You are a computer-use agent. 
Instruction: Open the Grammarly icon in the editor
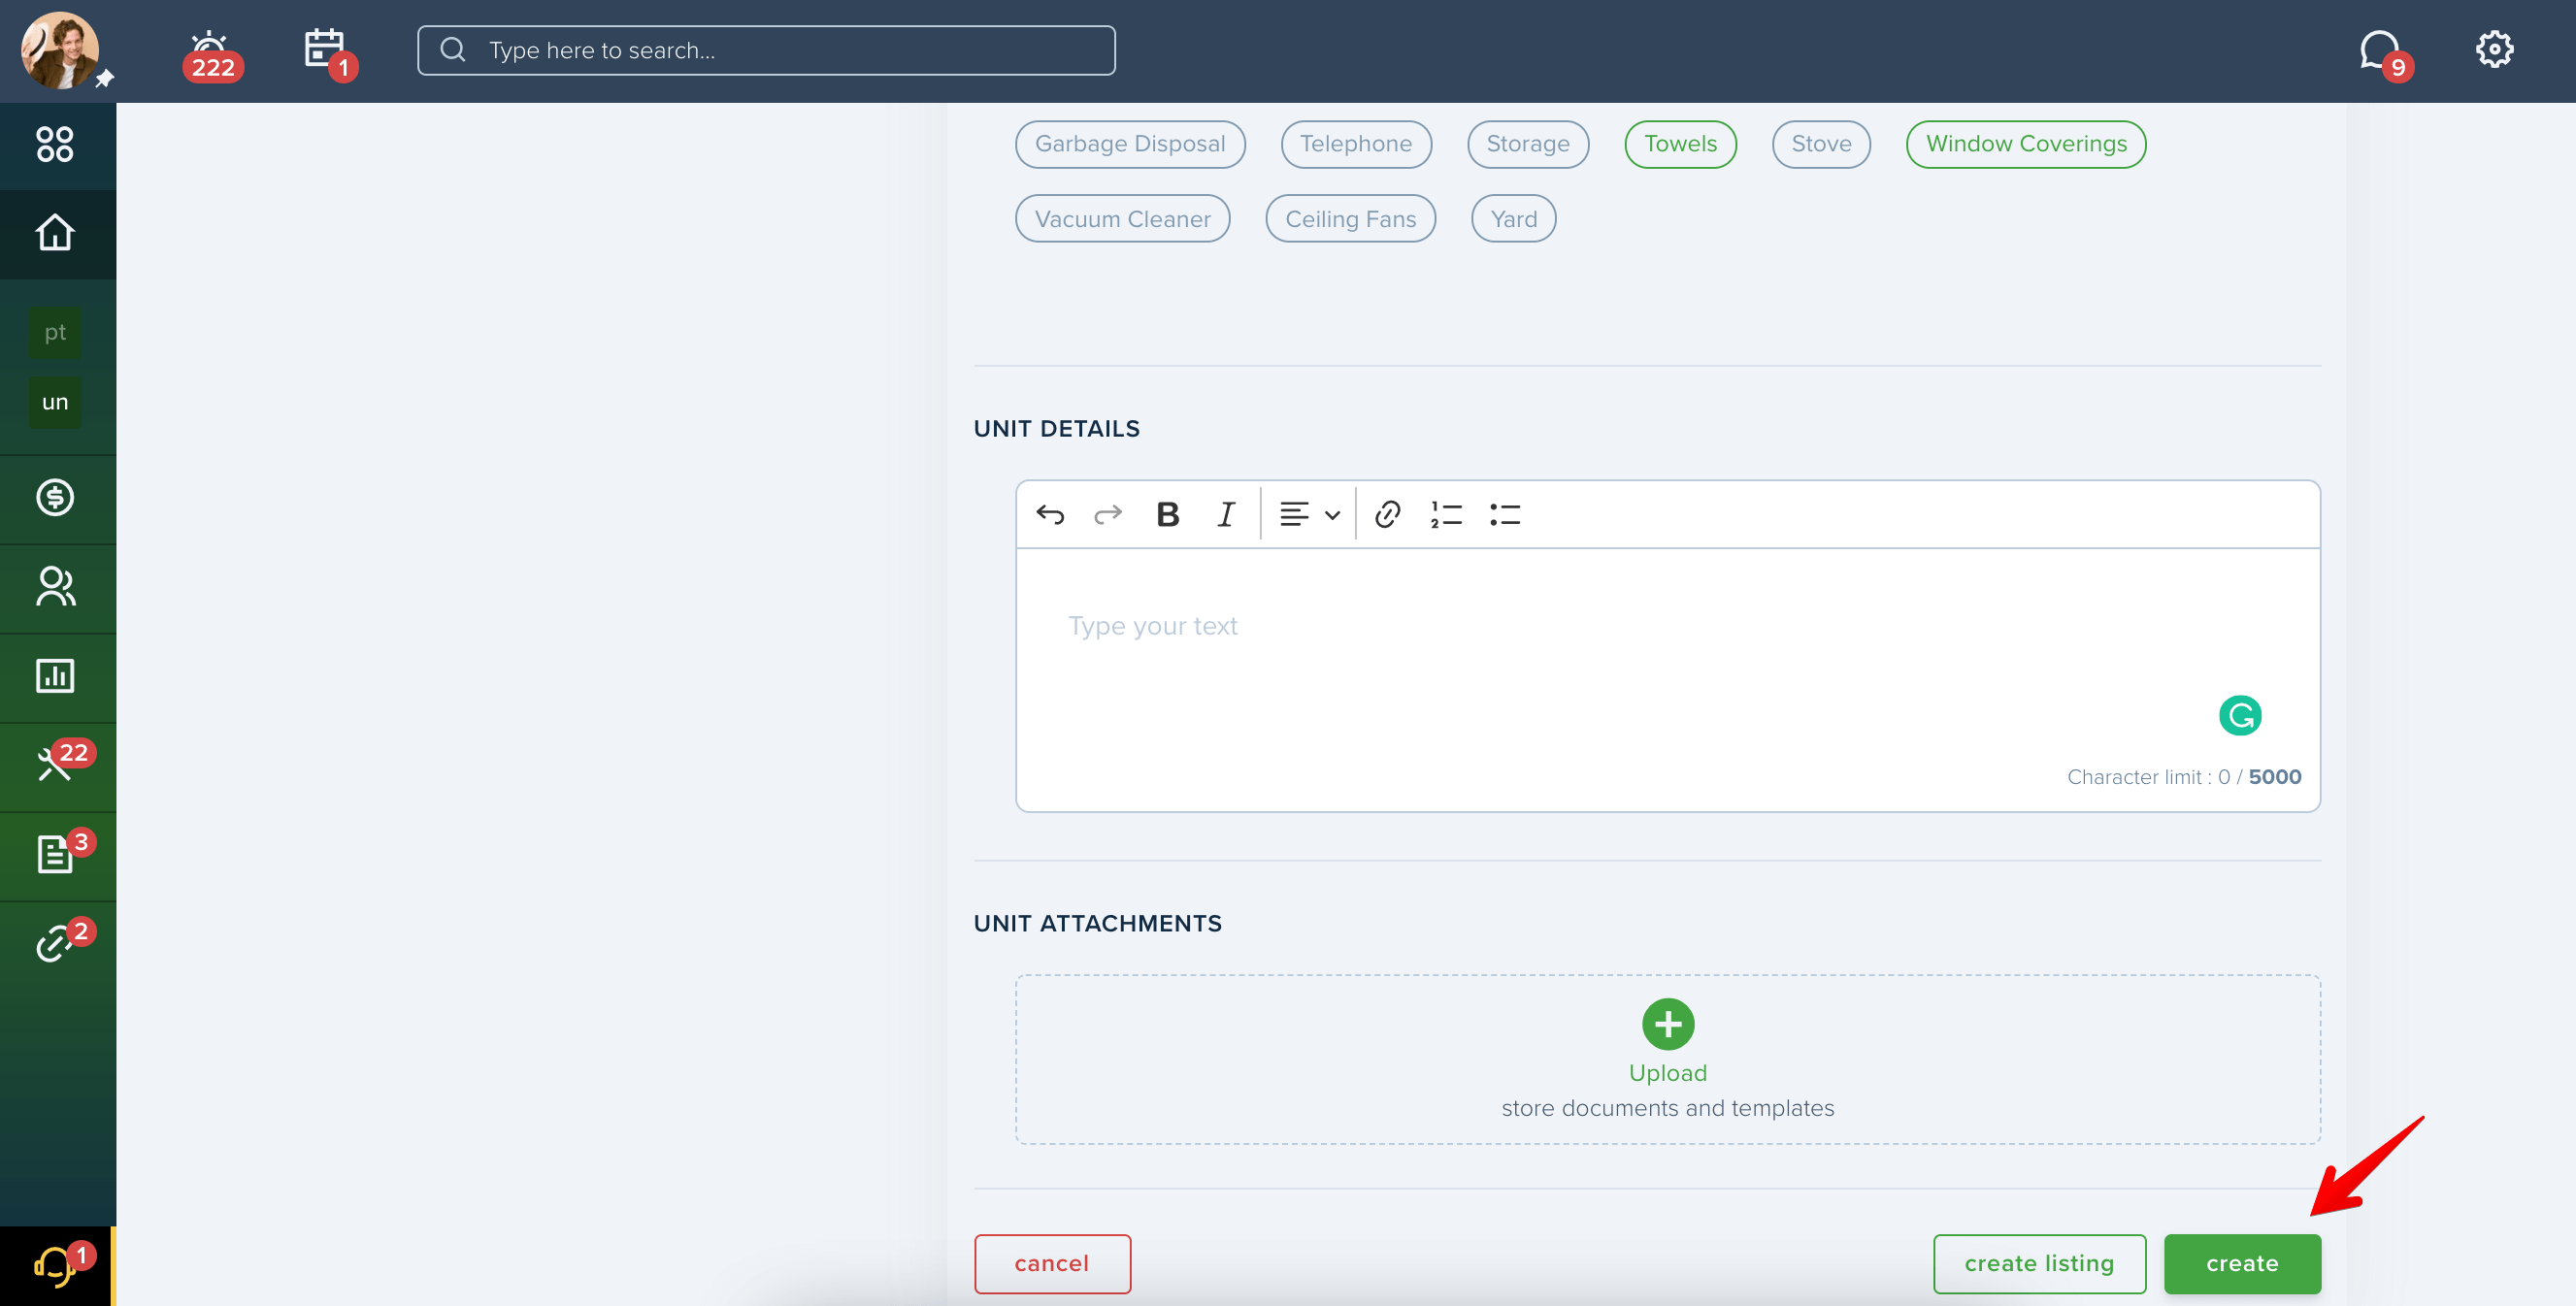2240,716
